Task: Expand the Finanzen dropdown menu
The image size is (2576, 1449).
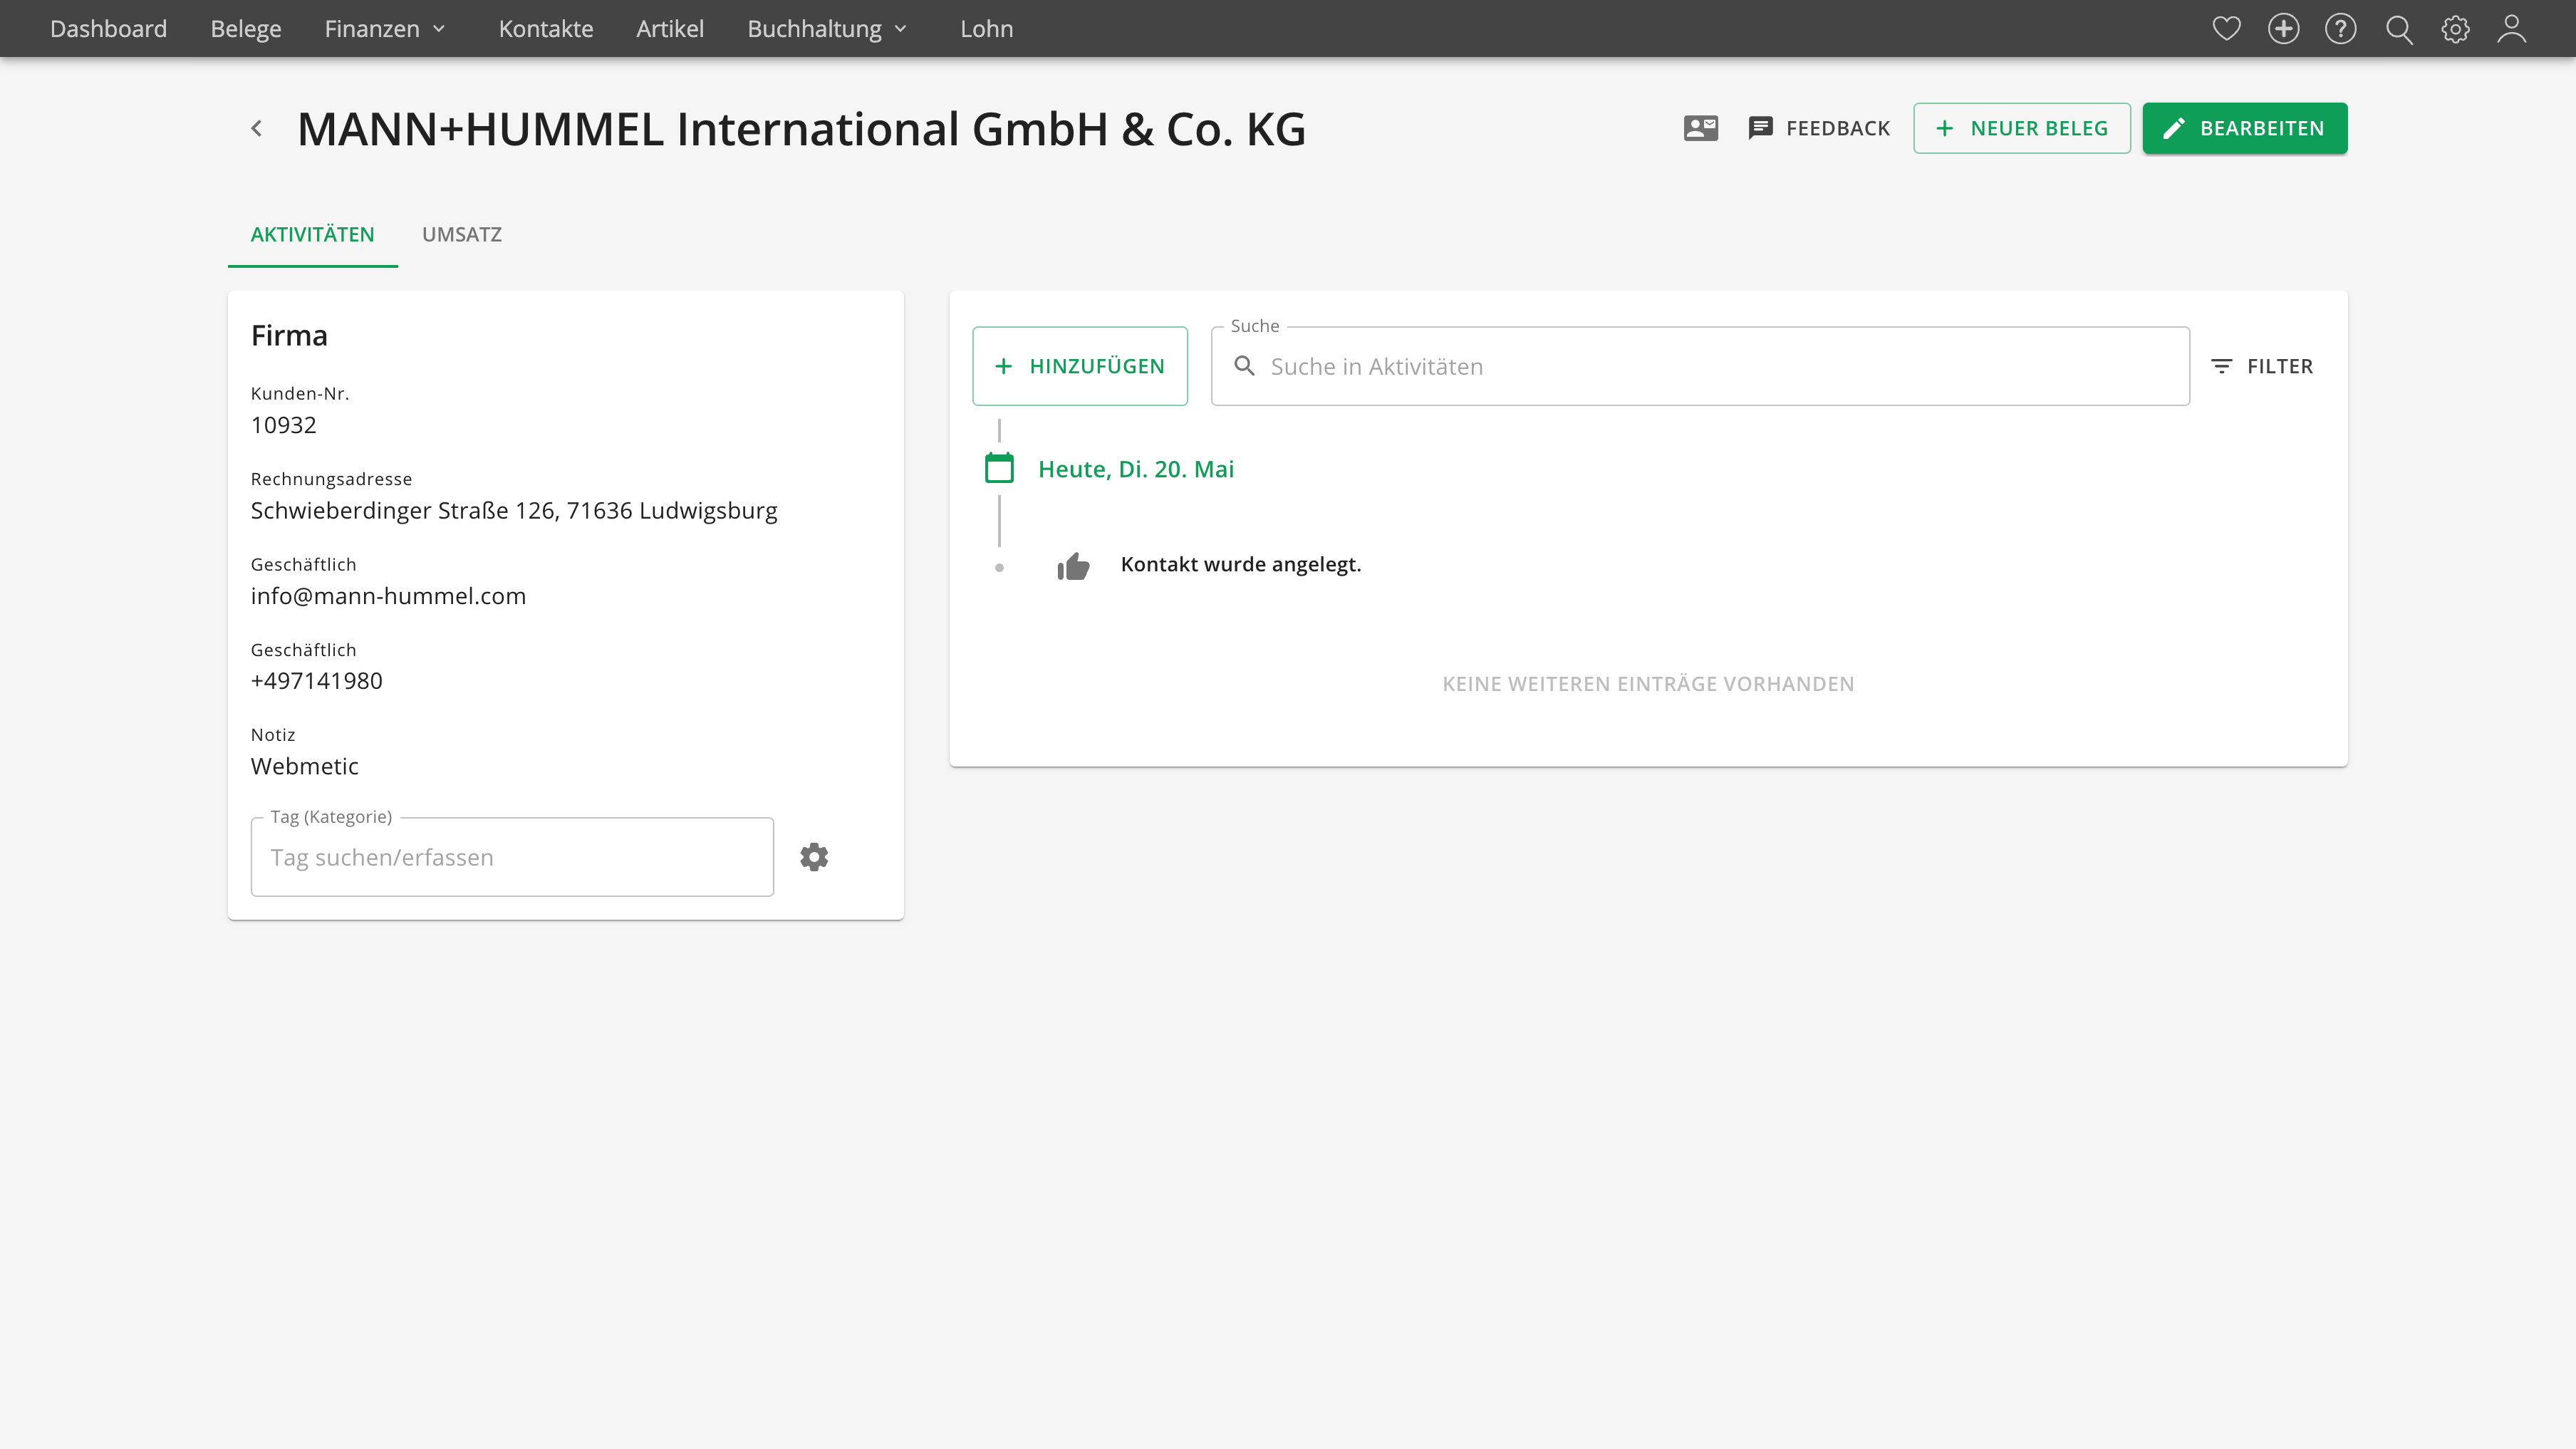Action: 385,28
